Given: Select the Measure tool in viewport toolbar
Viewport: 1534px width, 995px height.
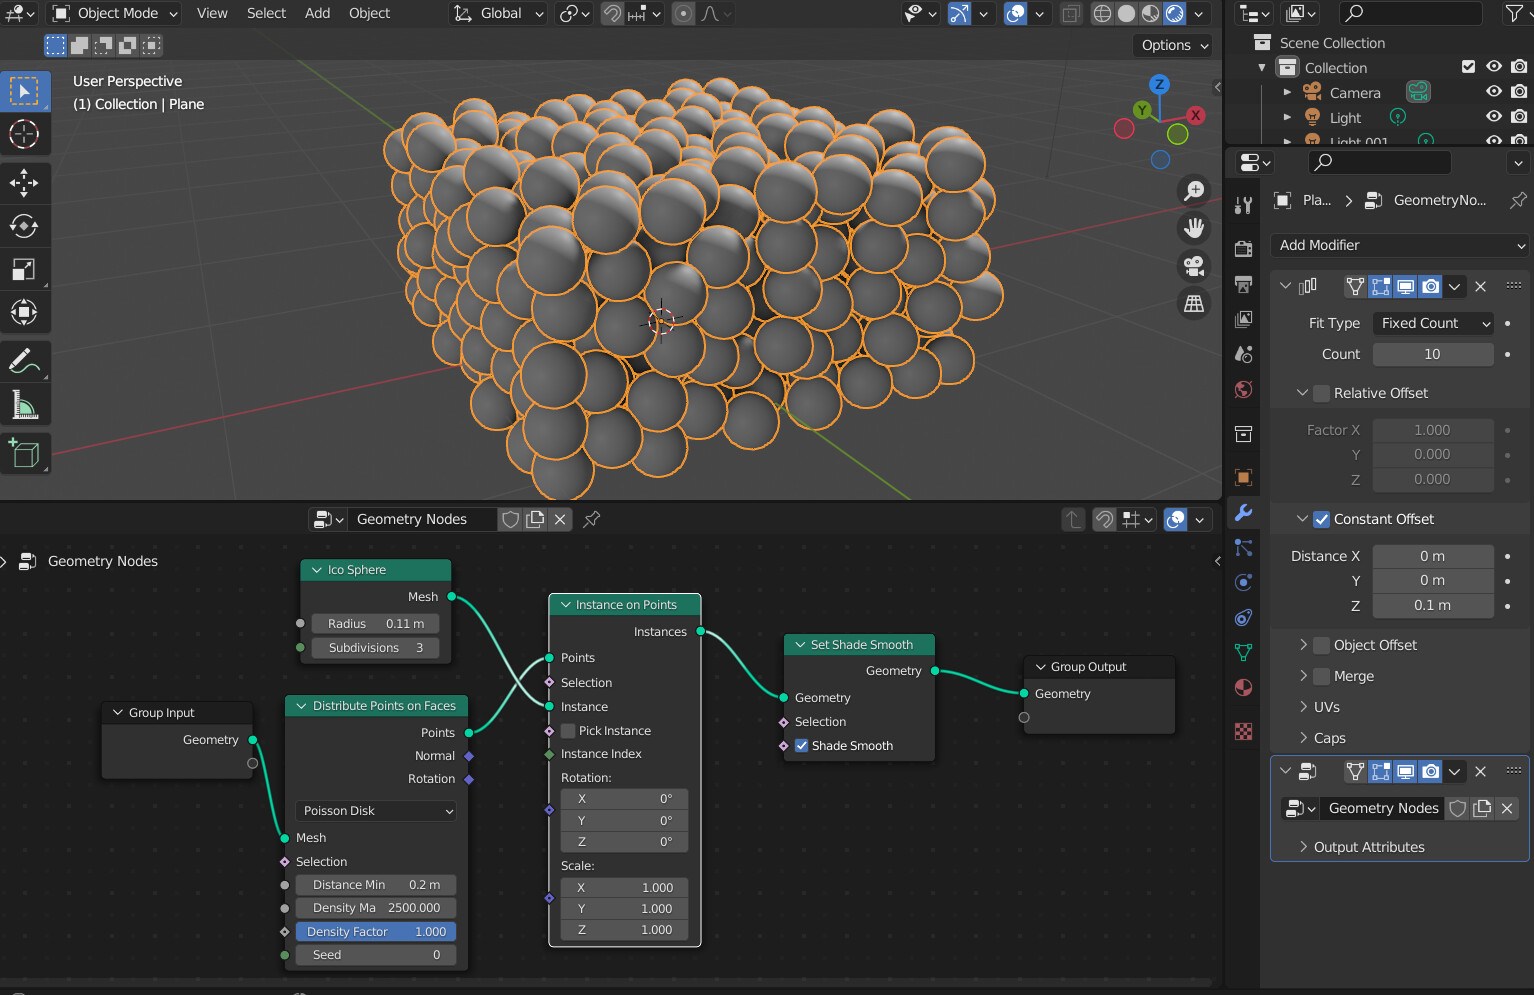Looking at the screenshot, I should [x=24, y=404].
